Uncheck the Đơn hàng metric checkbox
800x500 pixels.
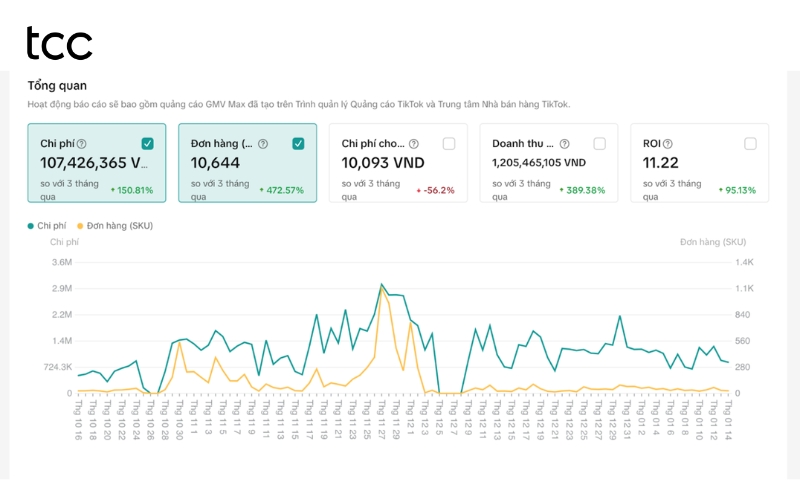coord(298,144)
